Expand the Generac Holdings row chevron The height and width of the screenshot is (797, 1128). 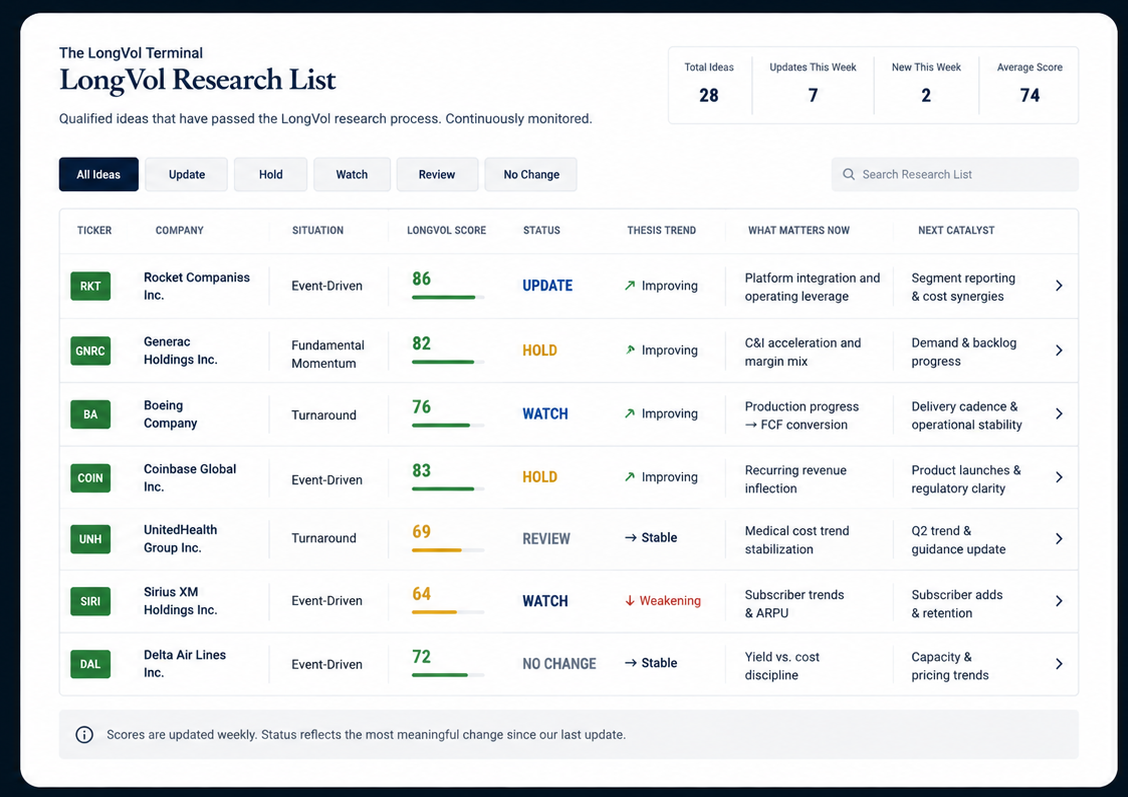[1059, 350]
